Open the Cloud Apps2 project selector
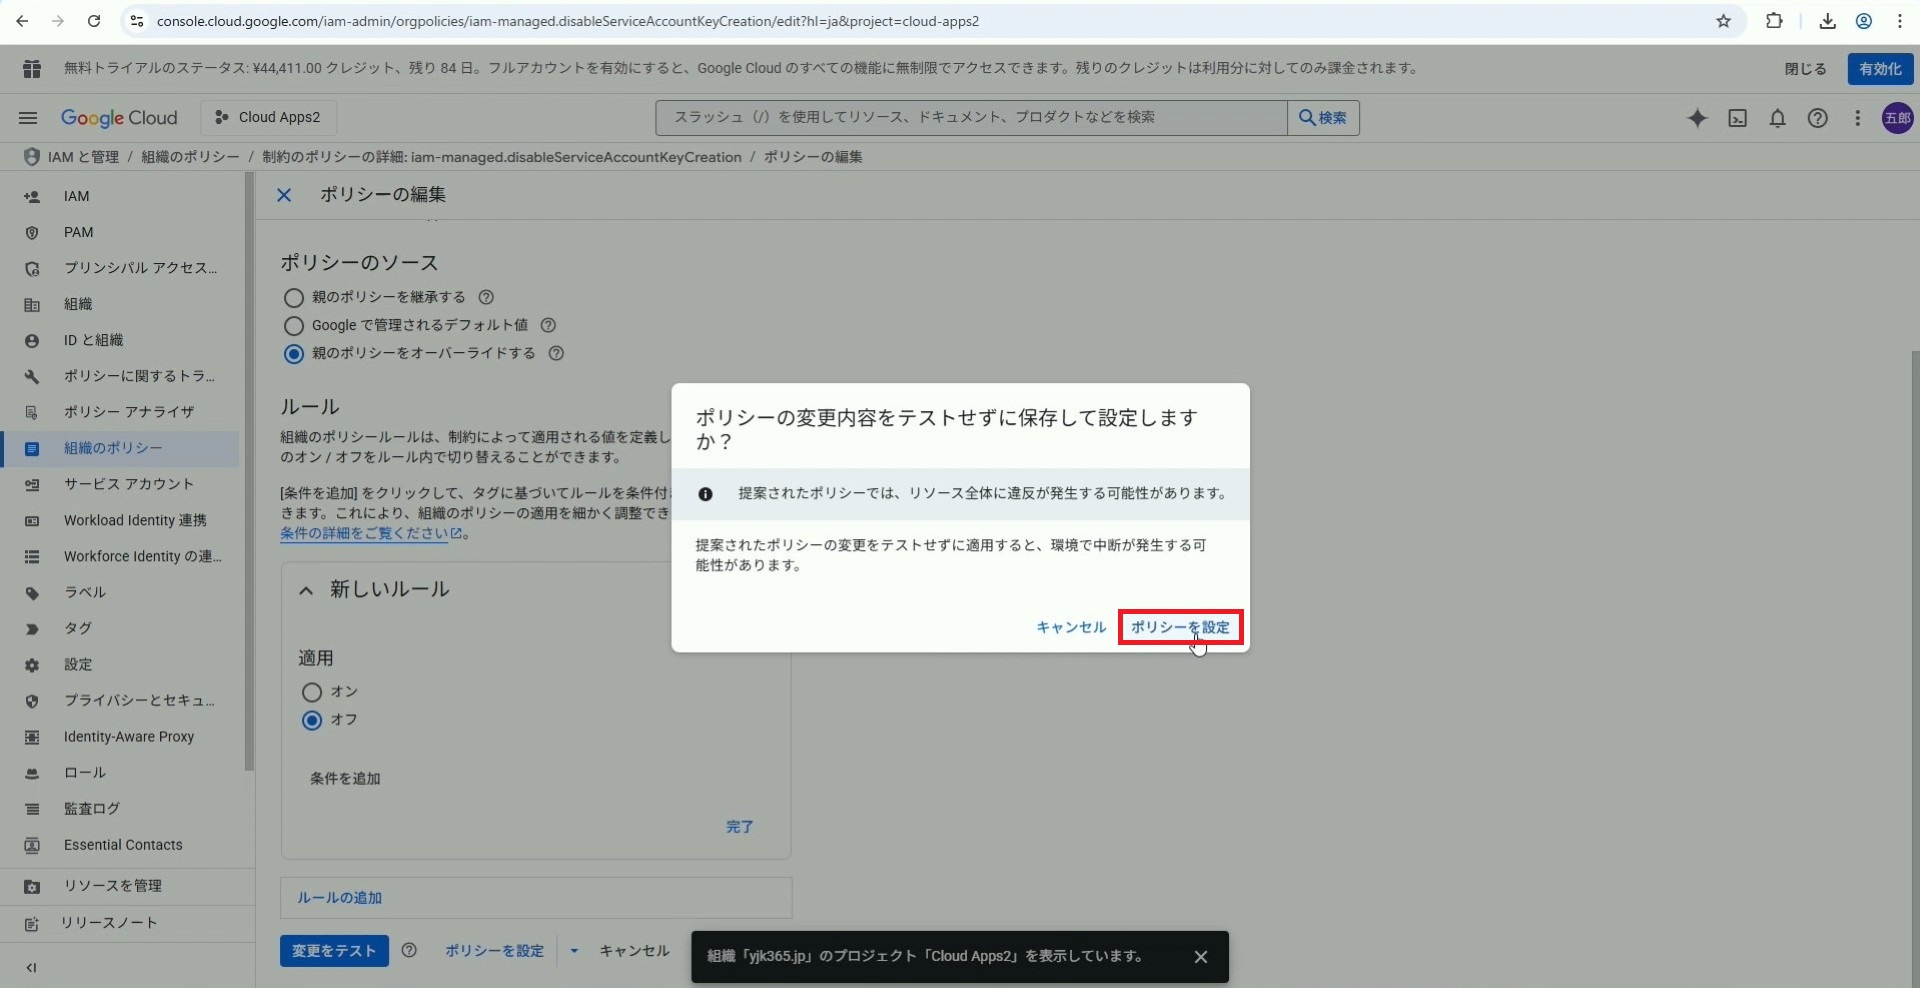Screen dimensions: 1920x988 pyautogui.click(x=268, y=117)
